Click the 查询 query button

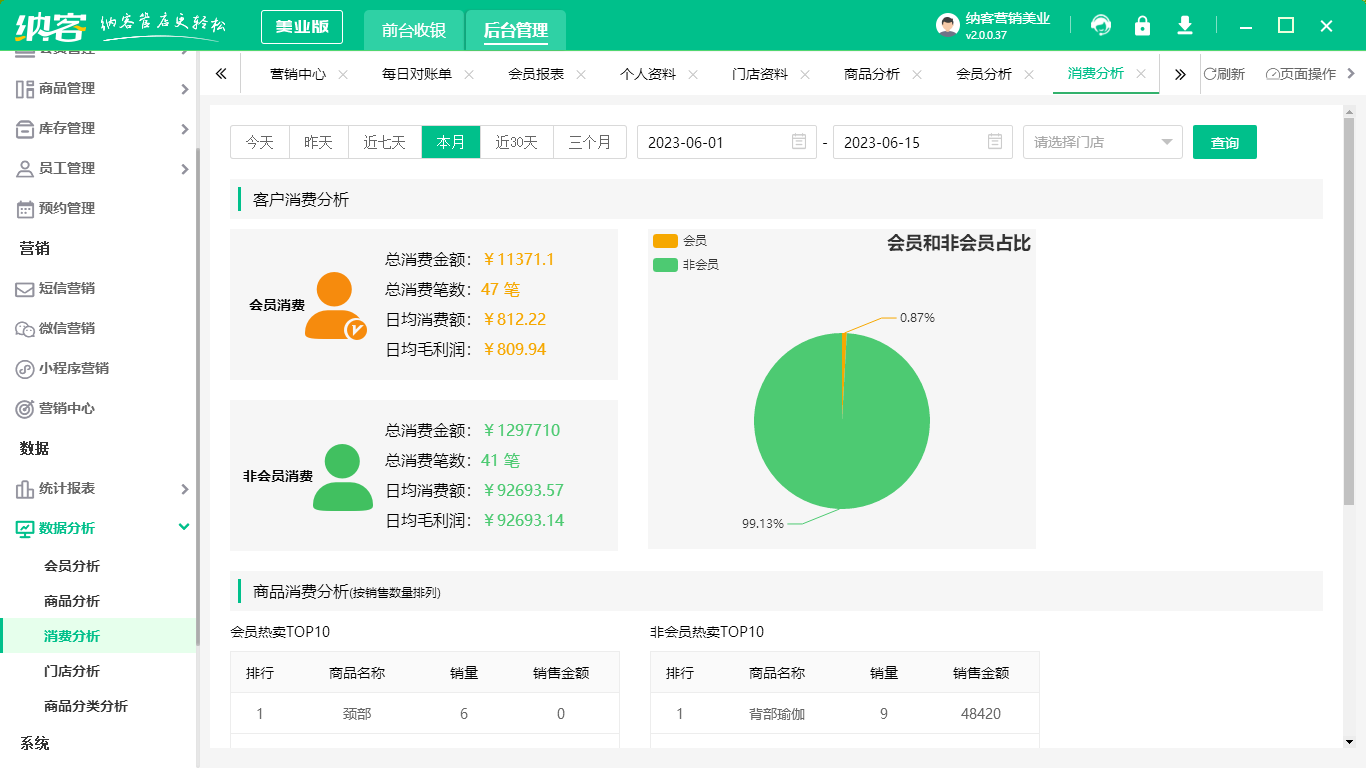[x=1224, y=142]
